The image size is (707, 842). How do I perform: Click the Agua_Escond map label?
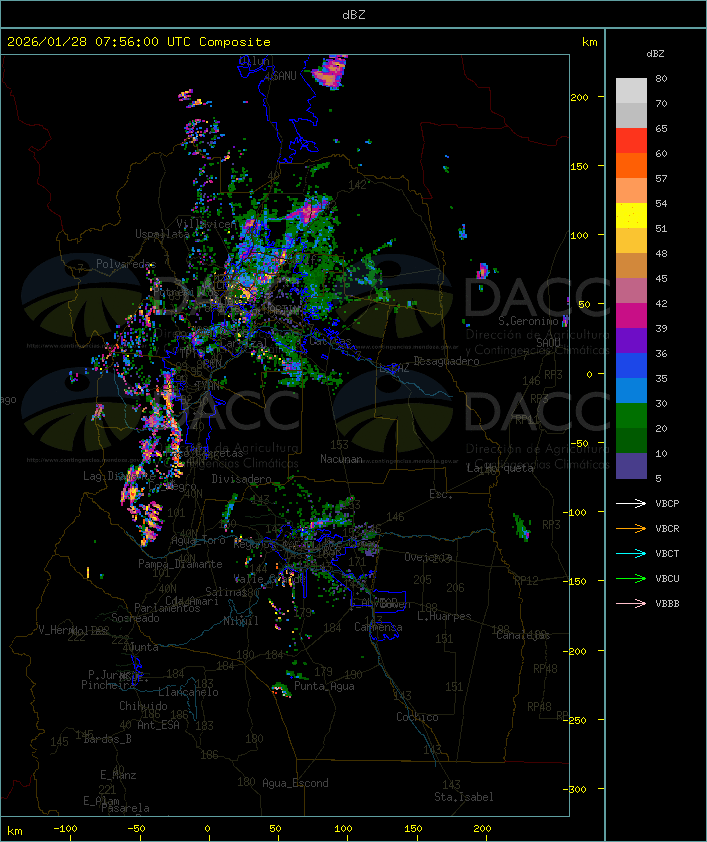tap(295, 783)
